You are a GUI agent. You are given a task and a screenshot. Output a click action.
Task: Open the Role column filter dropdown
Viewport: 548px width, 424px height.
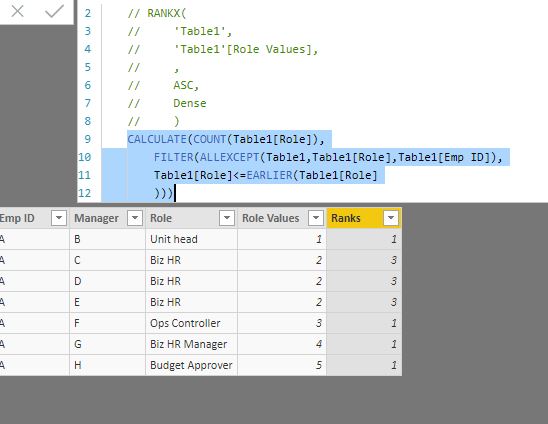click(x=227, y=218)
